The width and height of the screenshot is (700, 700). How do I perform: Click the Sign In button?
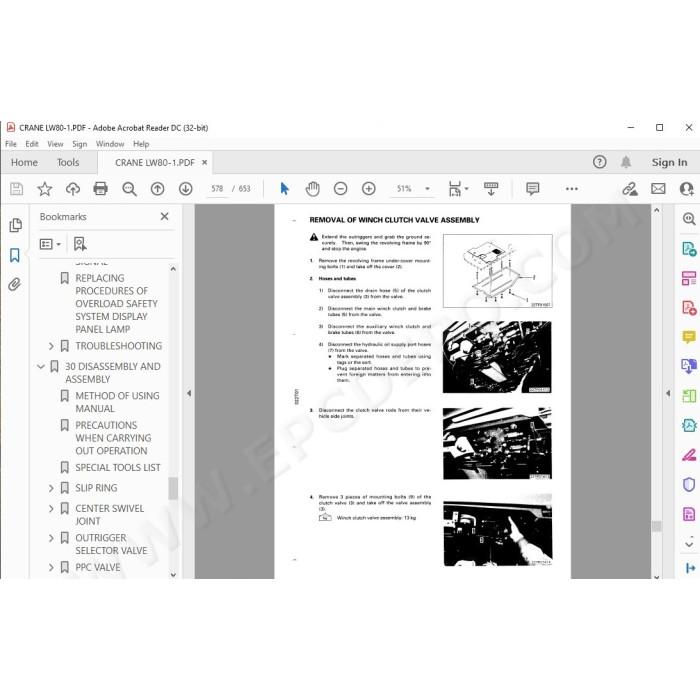click(x=669, y=162)
